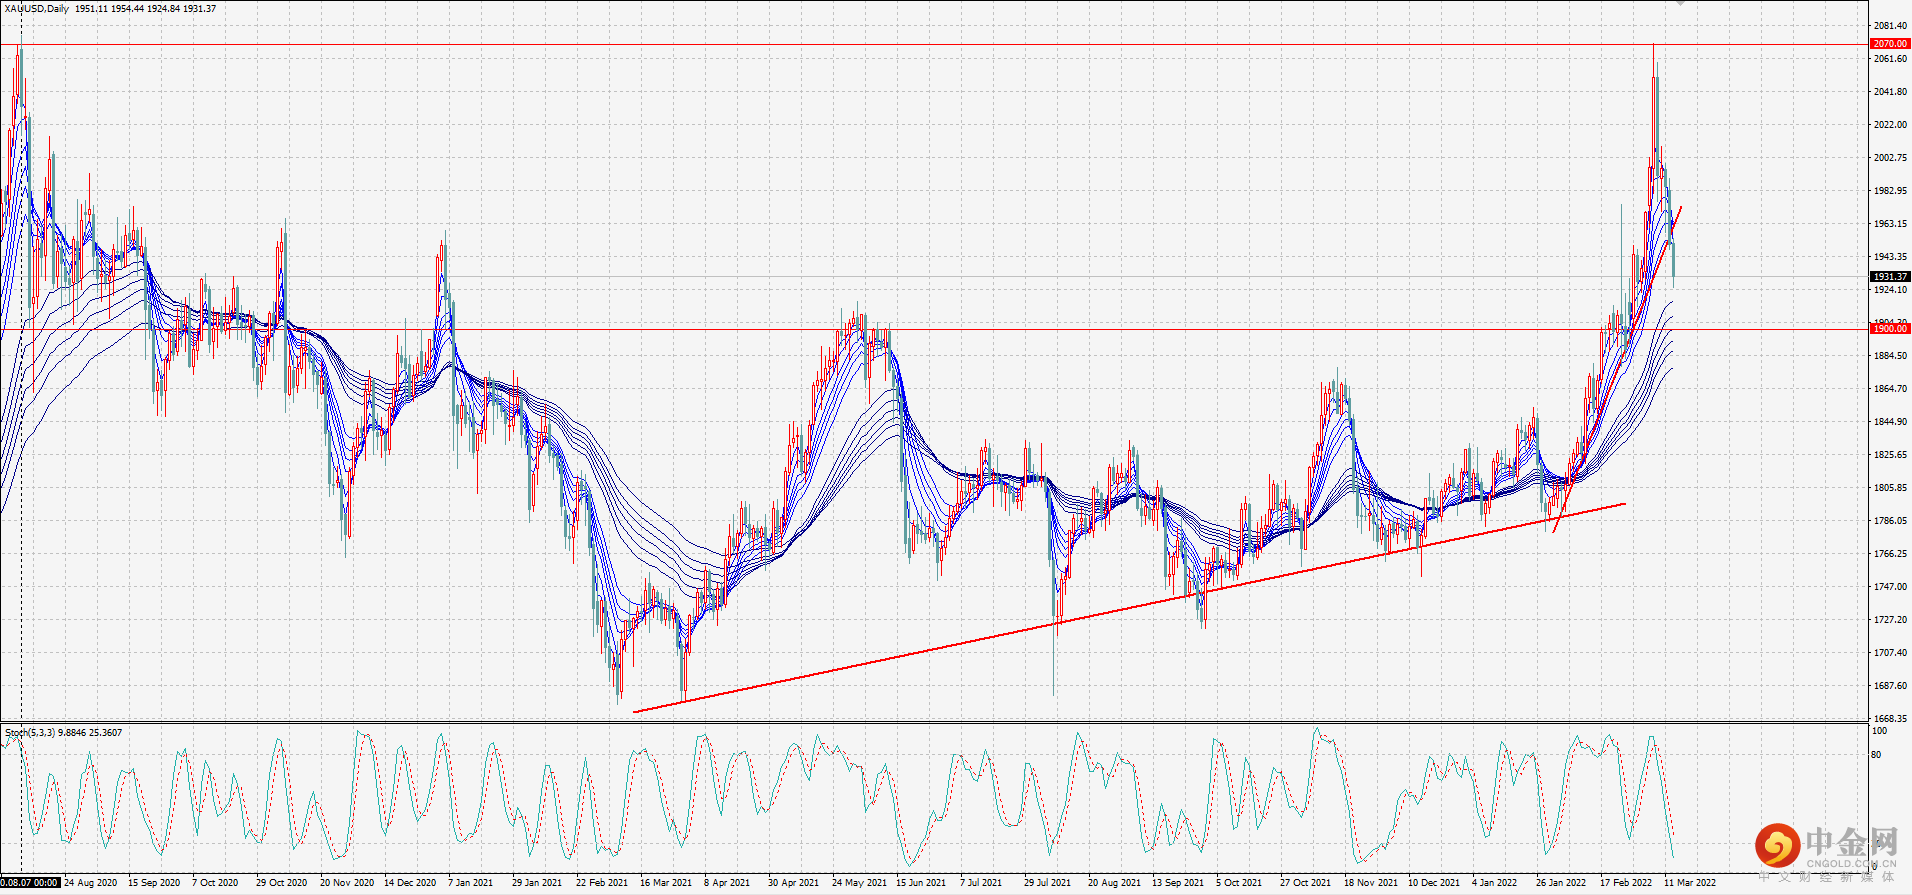Click the 5 Oct 2021 date label
Screen dimensions: 1912x895
coord(1239,883)
